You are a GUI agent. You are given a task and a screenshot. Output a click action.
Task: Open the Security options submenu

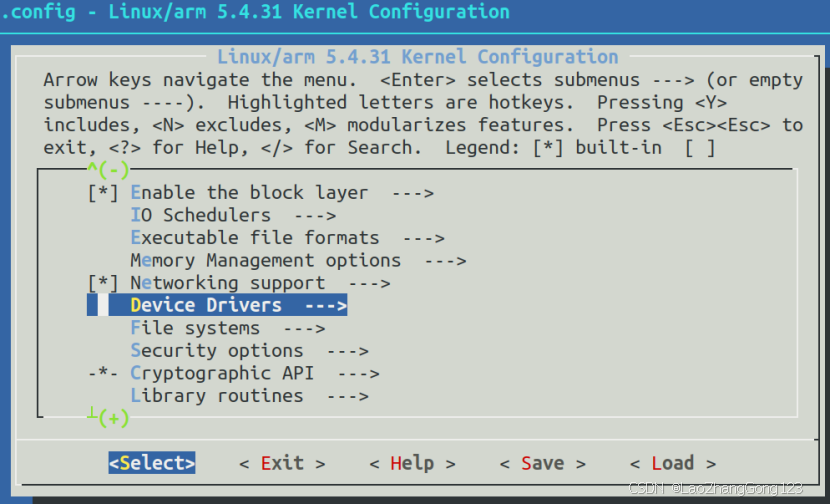pyautogui.click(x=250, y=351)
